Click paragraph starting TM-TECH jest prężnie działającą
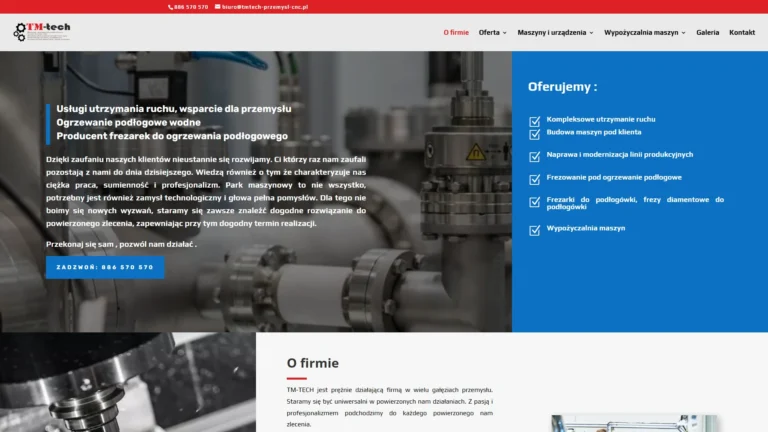Image resolution: width=768 pixels, height=432 pixels. [x=389, y=407]
